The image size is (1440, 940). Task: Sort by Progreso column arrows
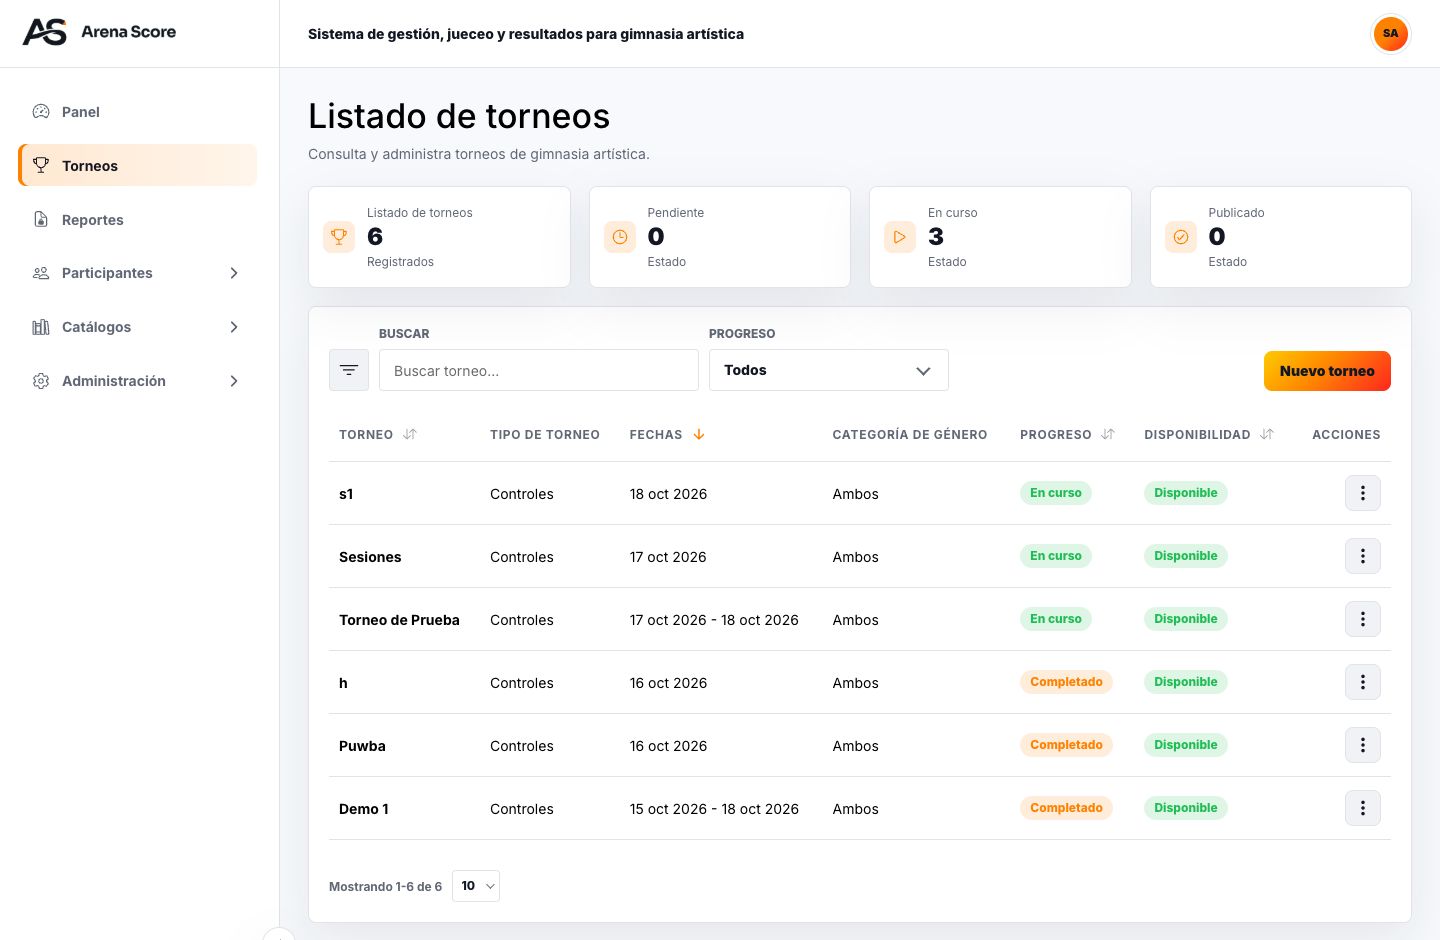point(1108,434)
